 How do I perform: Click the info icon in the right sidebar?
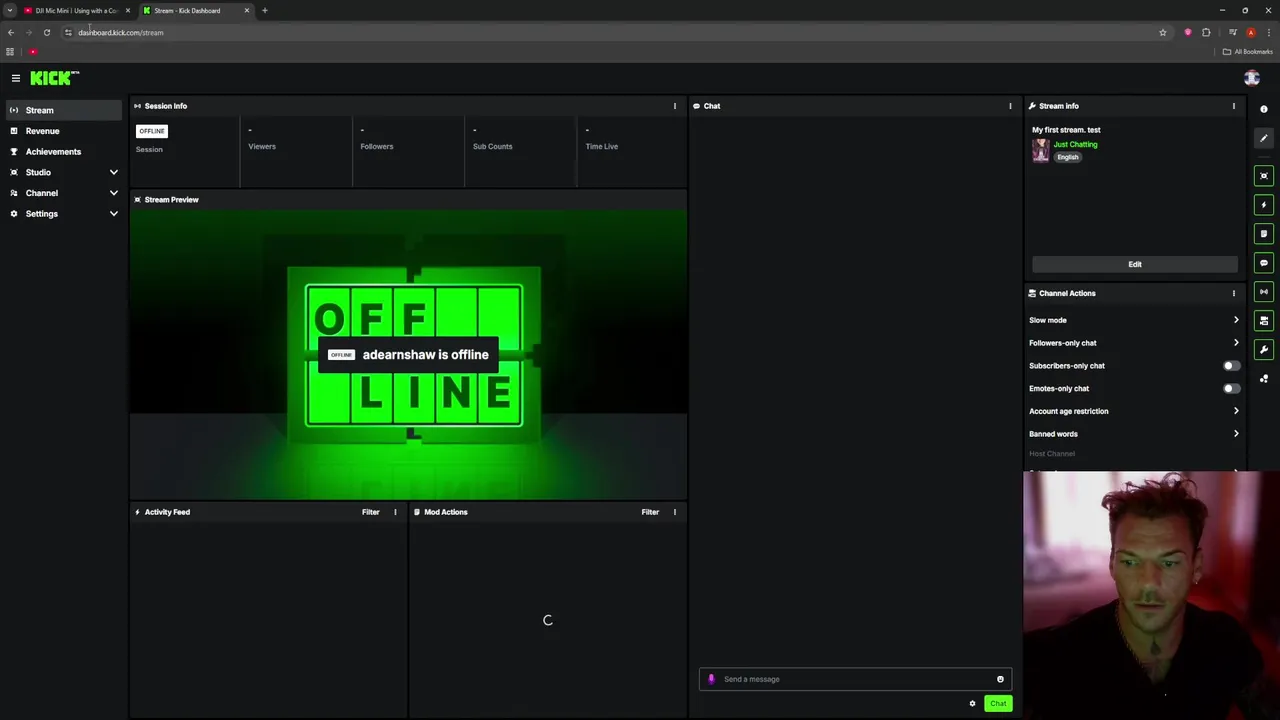[x=1264, y=109]
